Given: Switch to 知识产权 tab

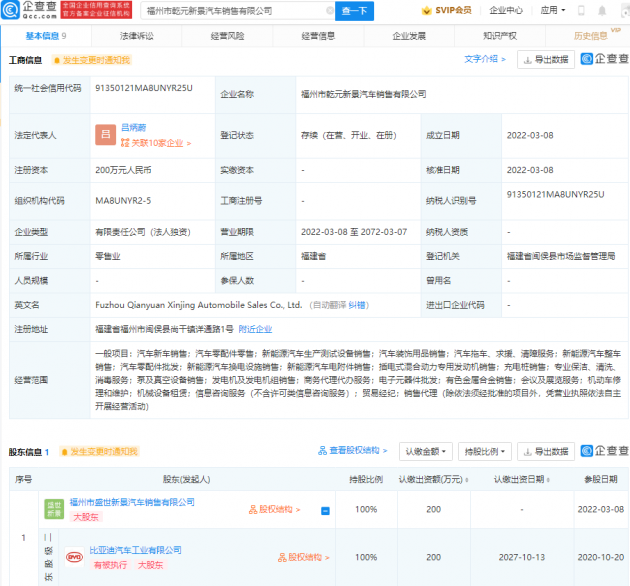Looking at the screenshot, I should pyautogui.click(x=500, y=36).
